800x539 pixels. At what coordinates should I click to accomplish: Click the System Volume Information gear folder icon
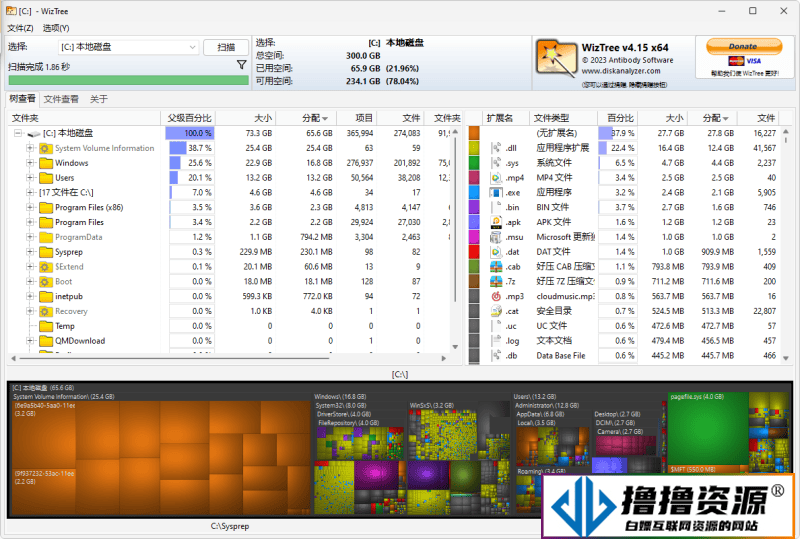(46, 148)
